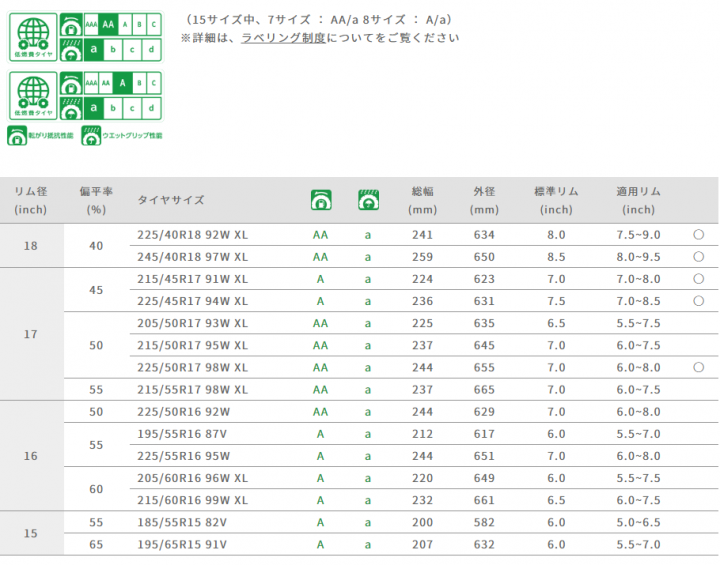The width and height of the screenshot is (720, 565).
Task: Click the globe low-fuel tire icon in the A label
Action: tap(33, 96)
